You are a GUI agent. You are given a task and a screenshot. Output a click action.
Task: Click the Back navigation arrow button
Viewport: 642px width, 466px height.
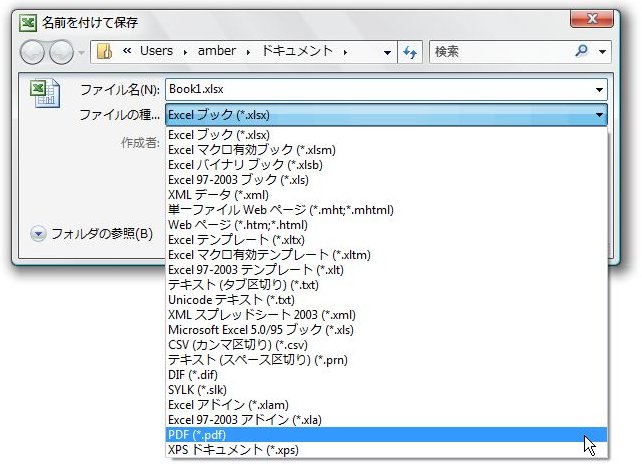32,52
